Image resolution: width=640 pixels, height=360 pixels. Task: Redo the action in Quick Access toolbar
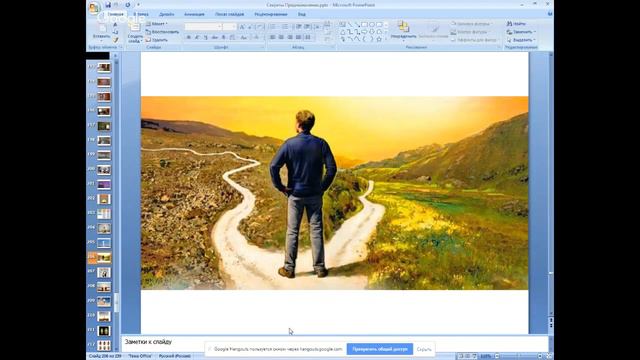128,5
